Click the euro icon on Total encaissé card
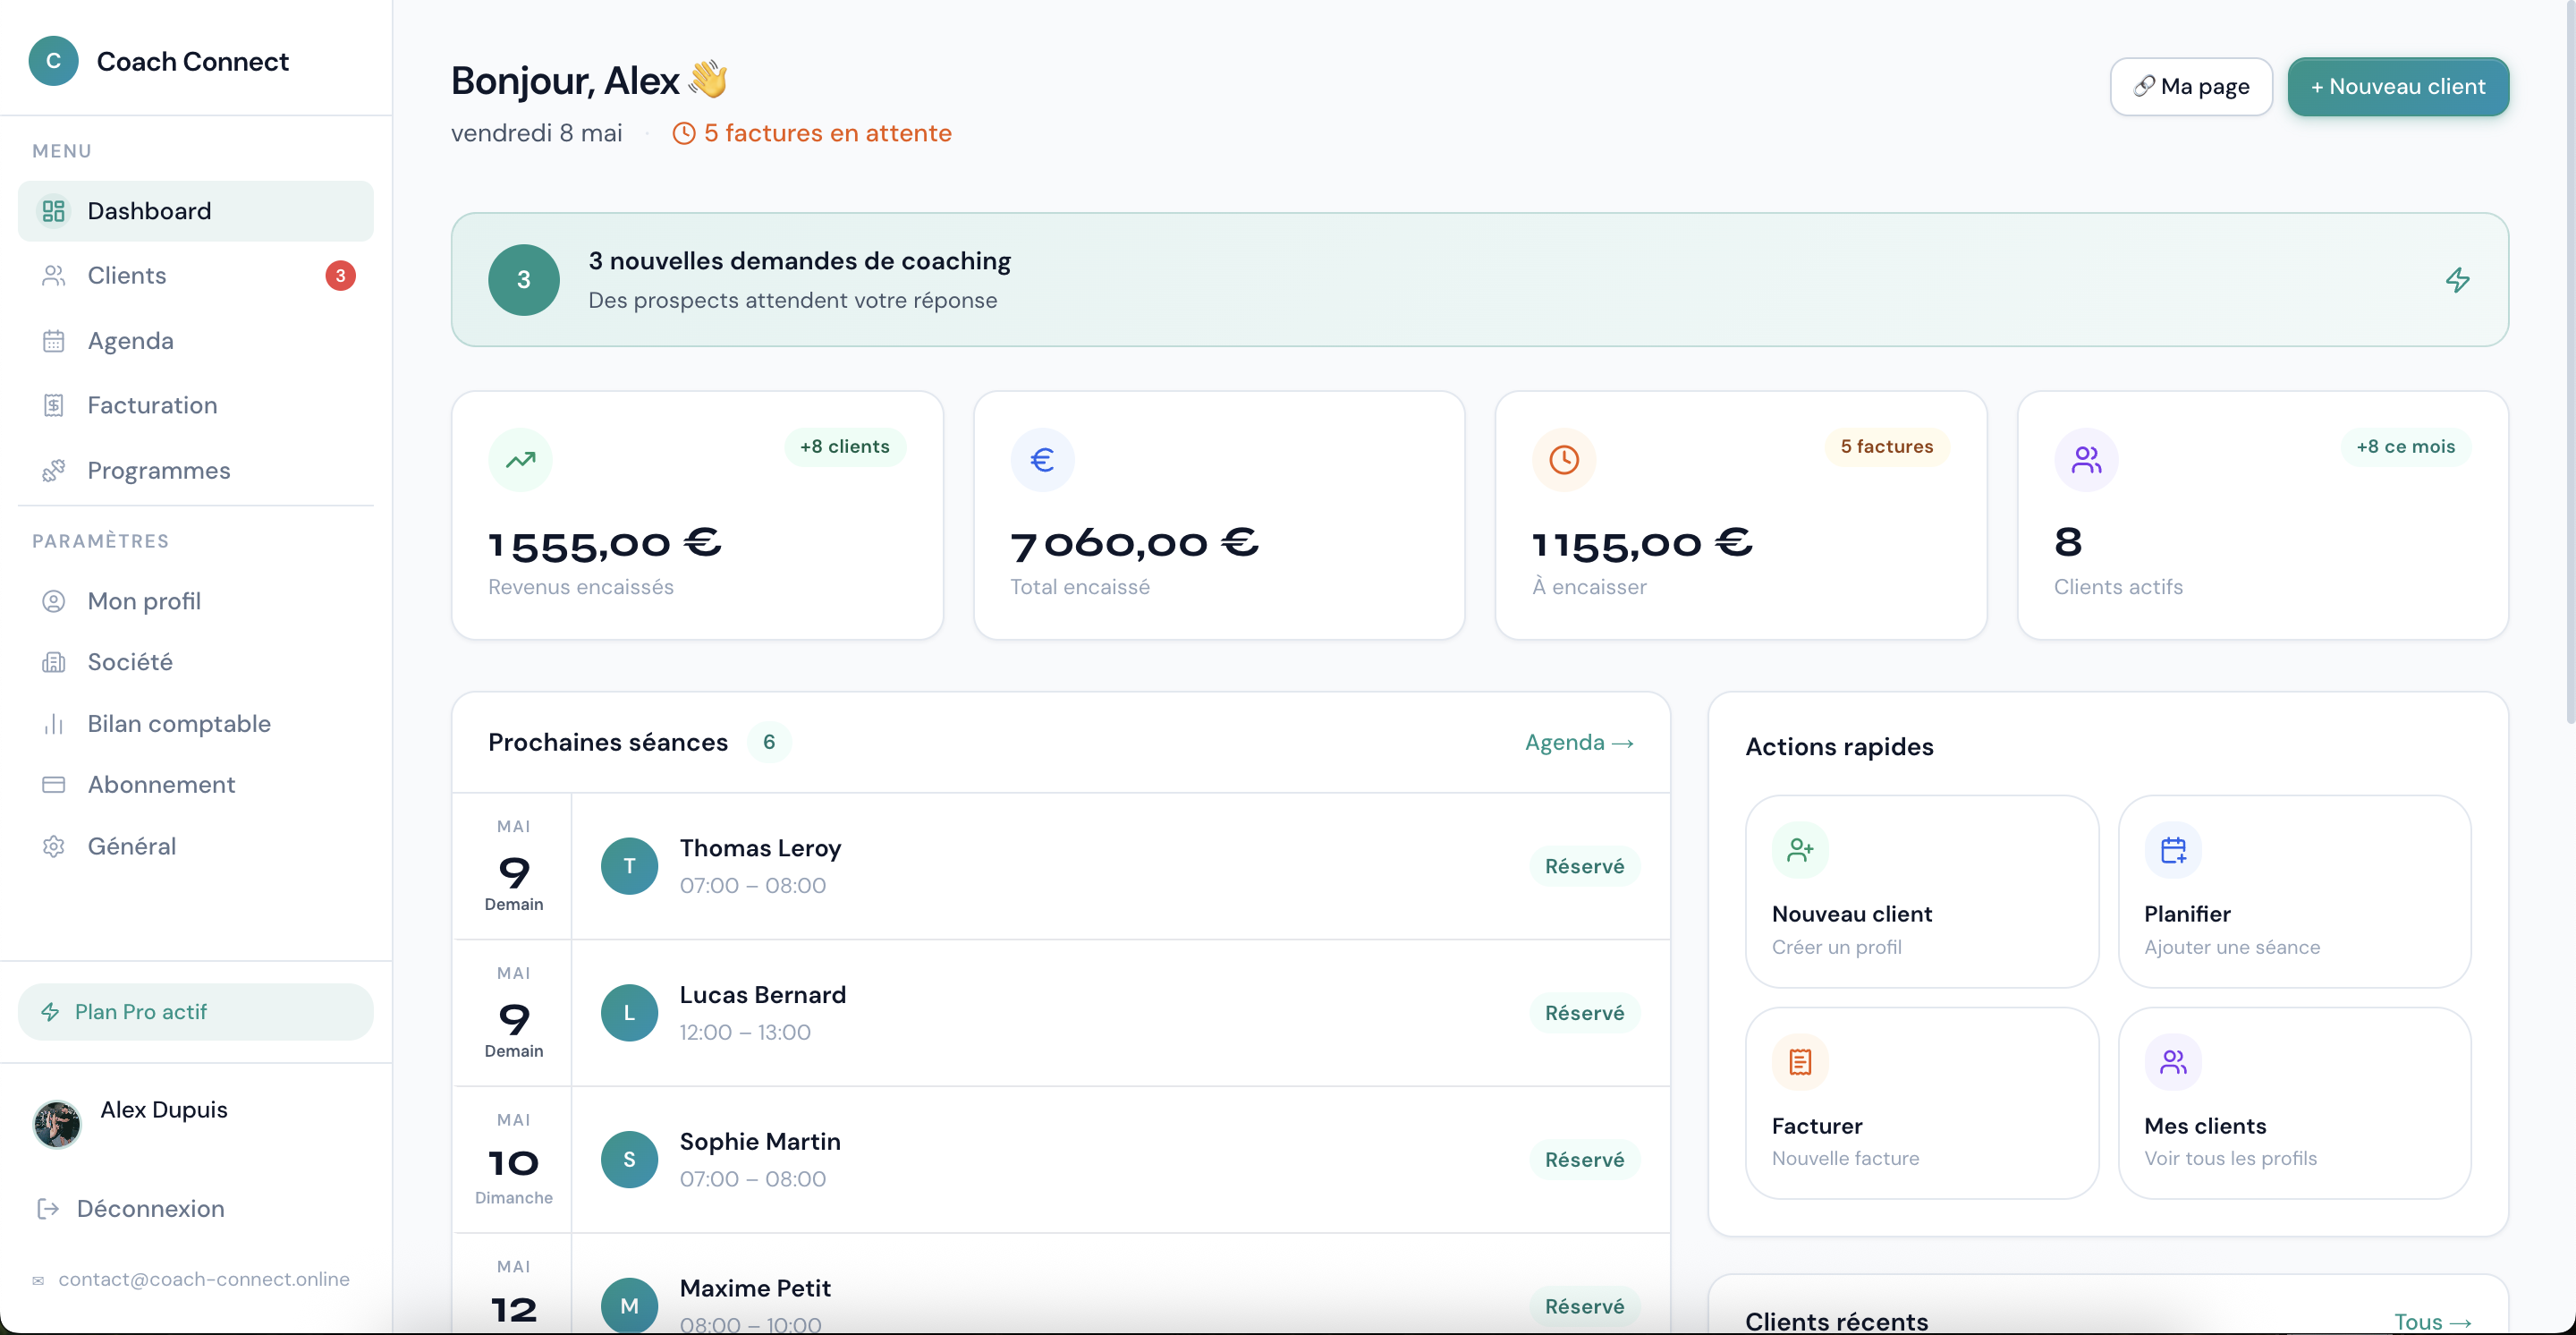 [x=1042, y=460]
